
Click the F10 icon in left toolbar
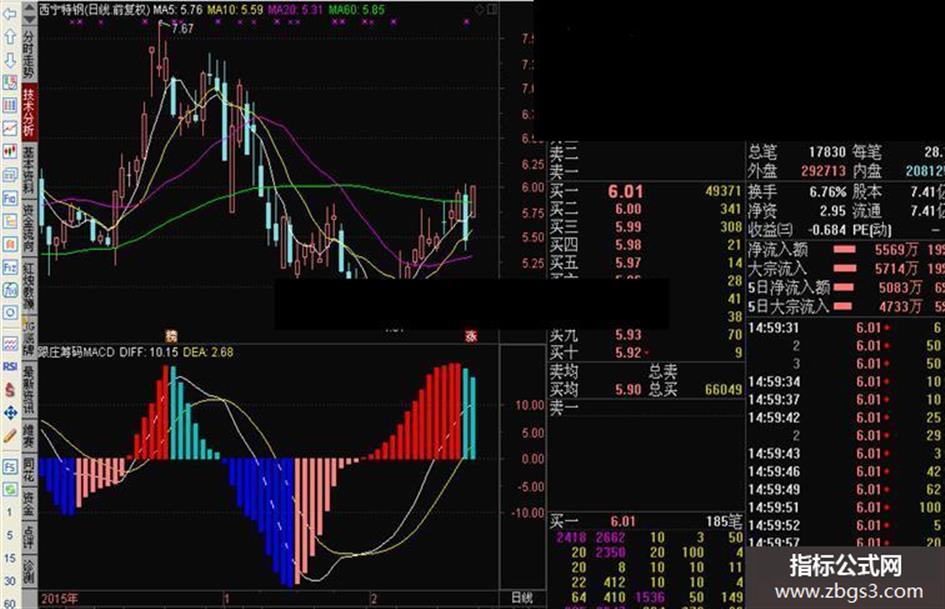pos(10,198)
